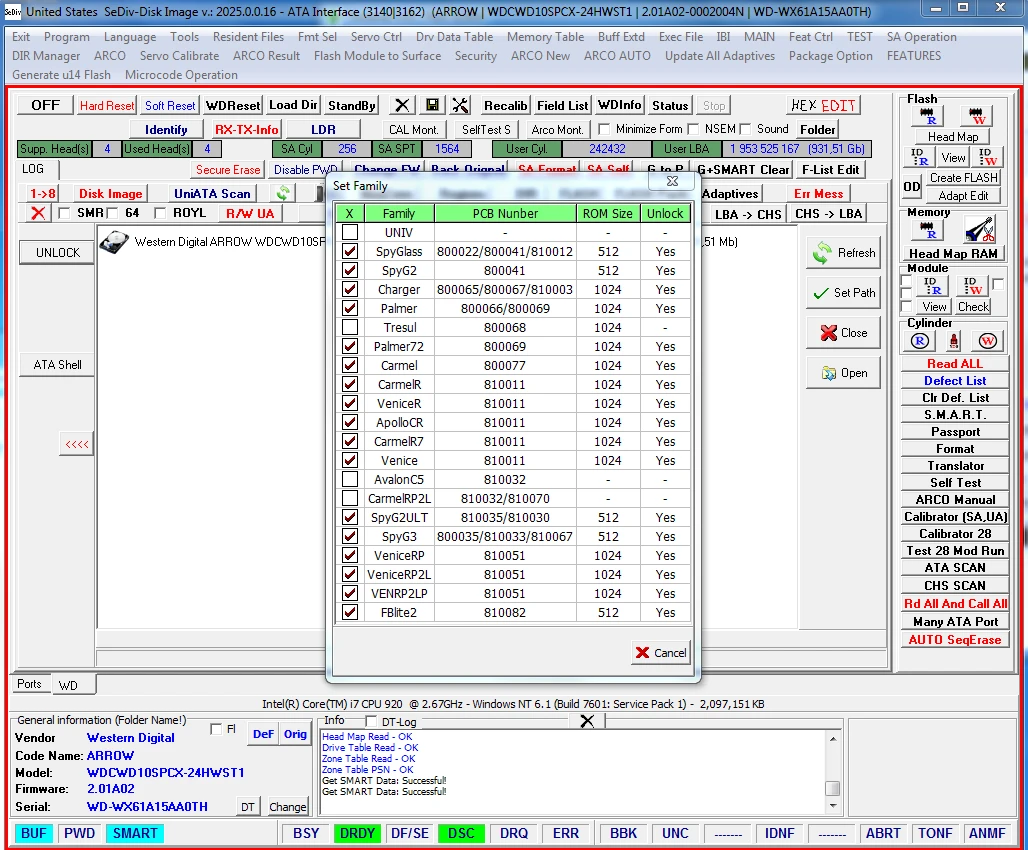Click the wrench and screwdriver tools icon
Viewport: 1028px width, 850px height.
[x=461, y=106]
